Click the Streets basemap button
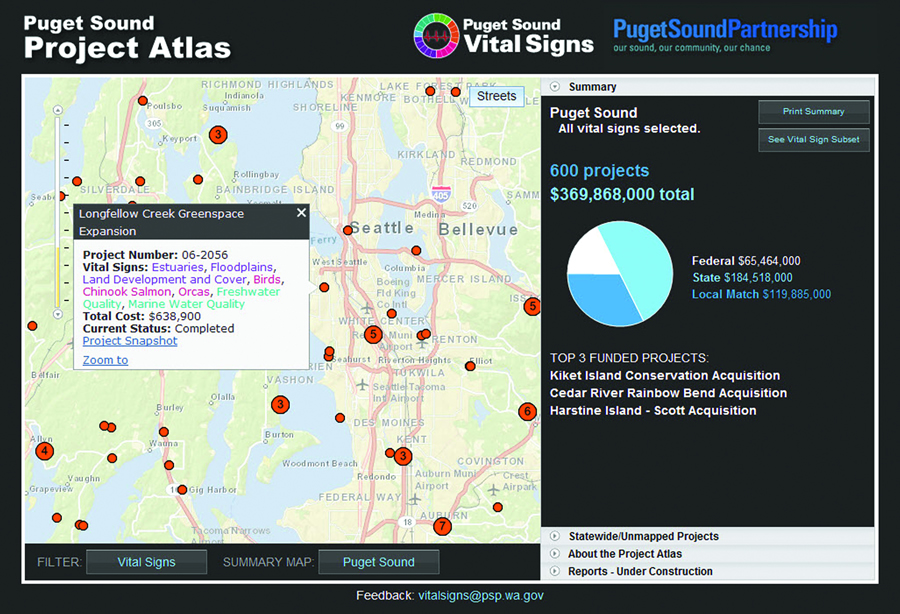Image resolution: width=900 pixels, height=614 pixels. coord(496,96)
